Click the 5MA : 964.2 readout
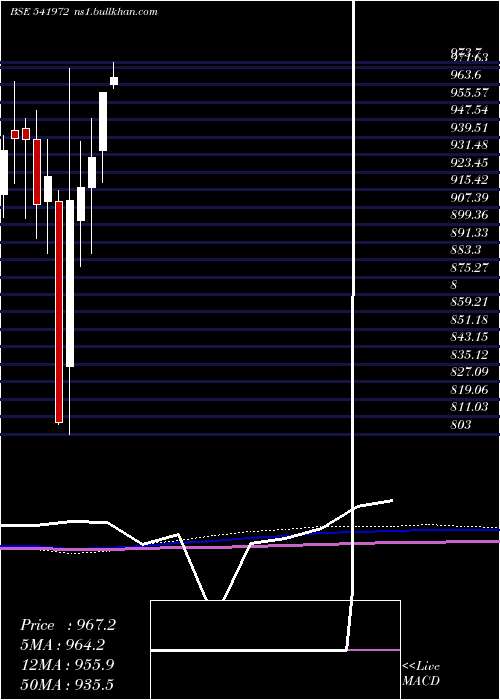This screenshot has width=500, height=700. click(x=65, y=645)
